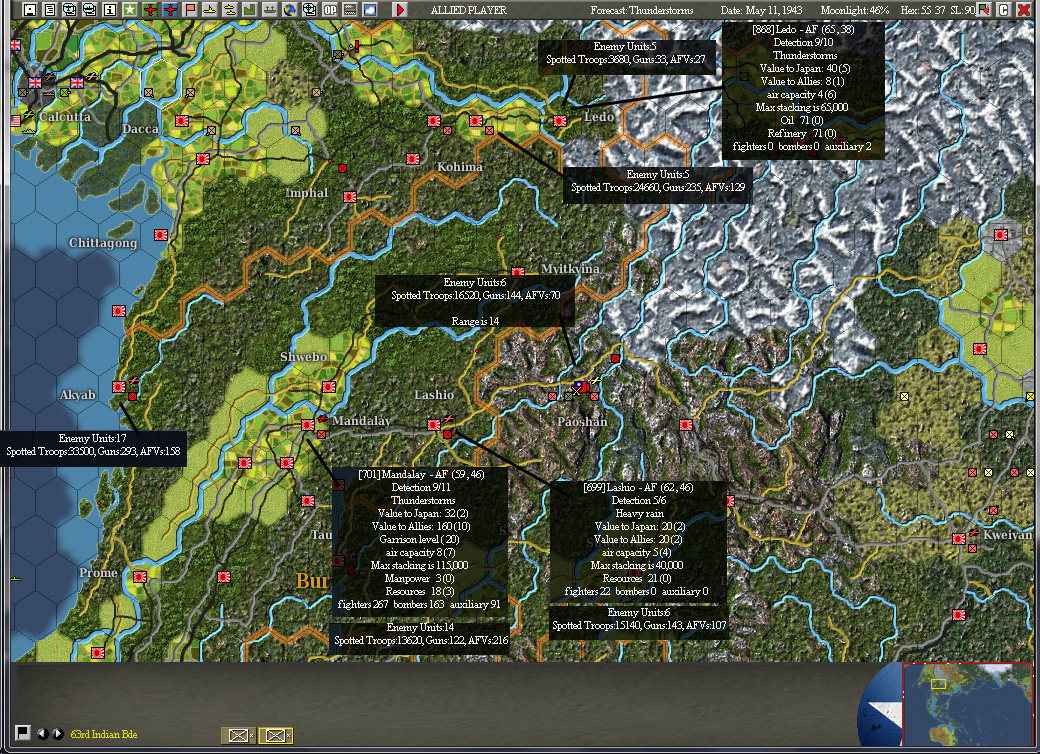
Task: Click the red play end-turn arrow
Action: (x=400, y=9)
